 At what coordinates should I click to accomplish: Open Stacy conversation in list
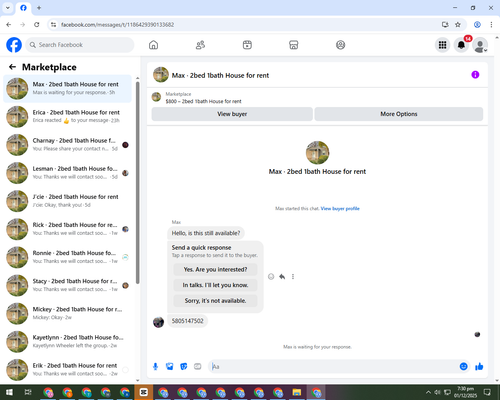point(67,285)
